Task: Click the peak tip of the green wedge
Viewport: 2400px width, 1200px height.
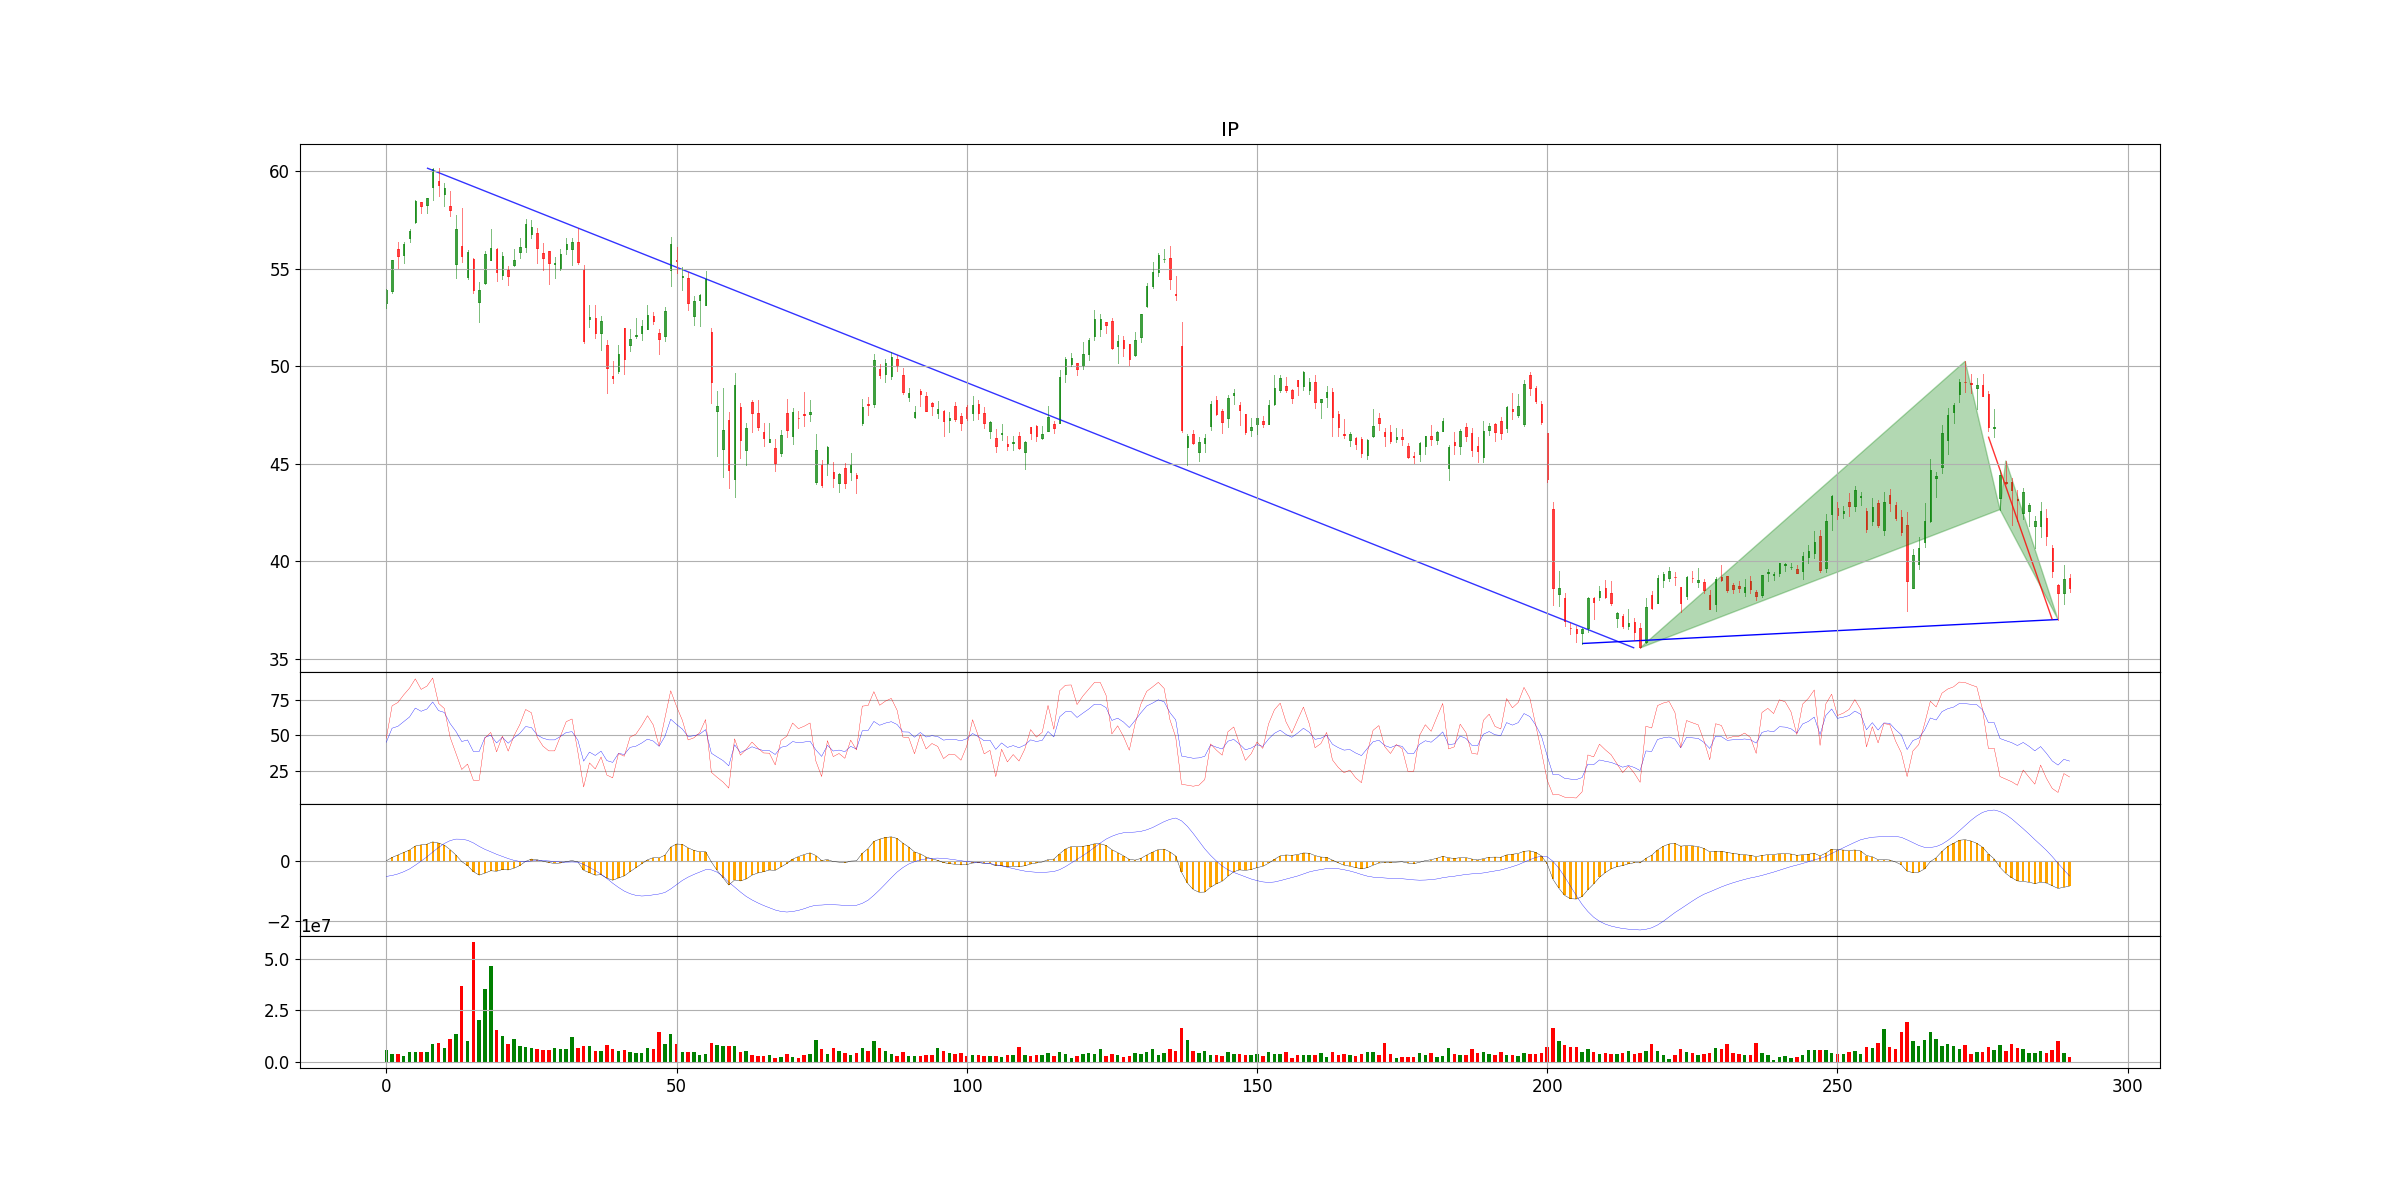Action: click(1964, 363)
